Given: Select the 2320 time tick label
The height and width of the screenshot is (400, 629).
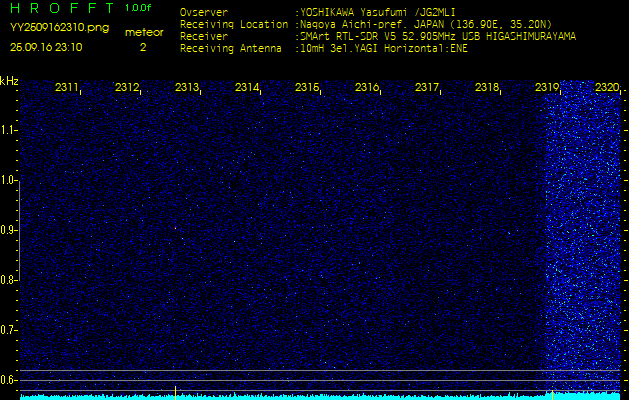Looking at the screenshot, I should [x=606, y=88].
